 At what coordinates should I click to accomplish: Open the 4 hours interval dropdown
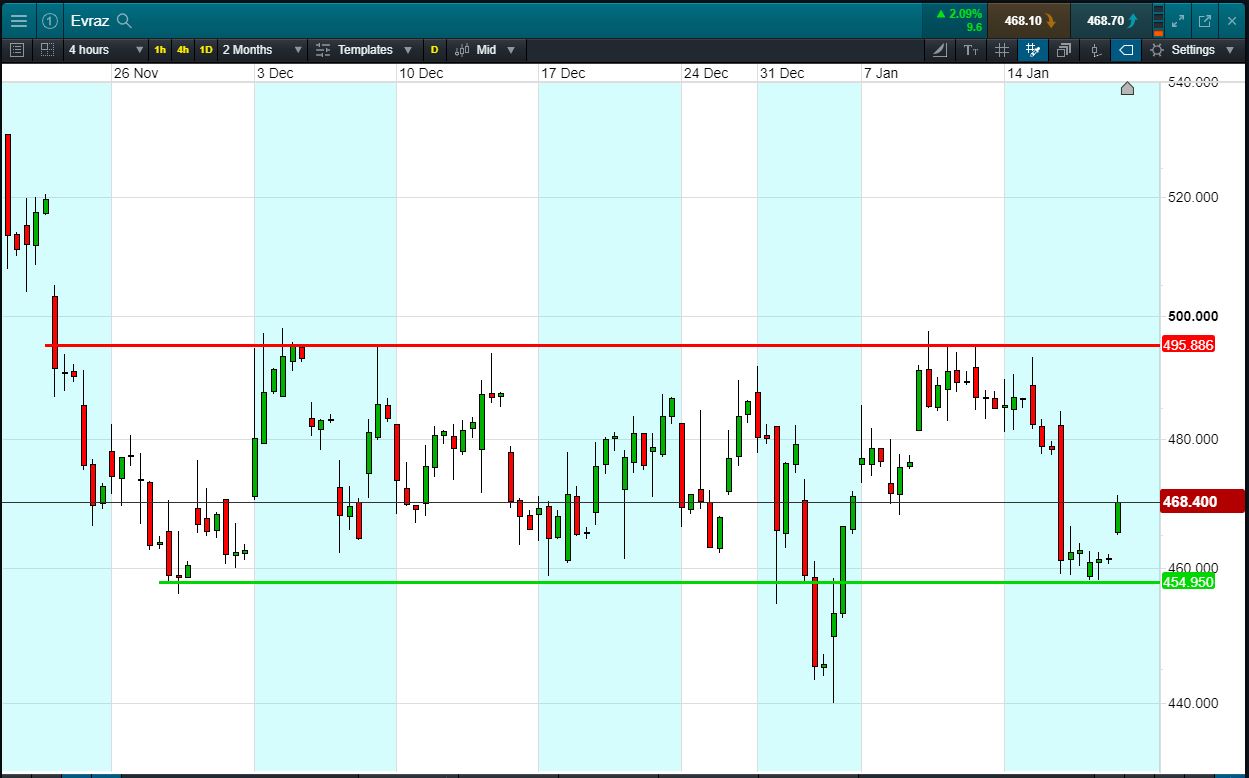104,49
